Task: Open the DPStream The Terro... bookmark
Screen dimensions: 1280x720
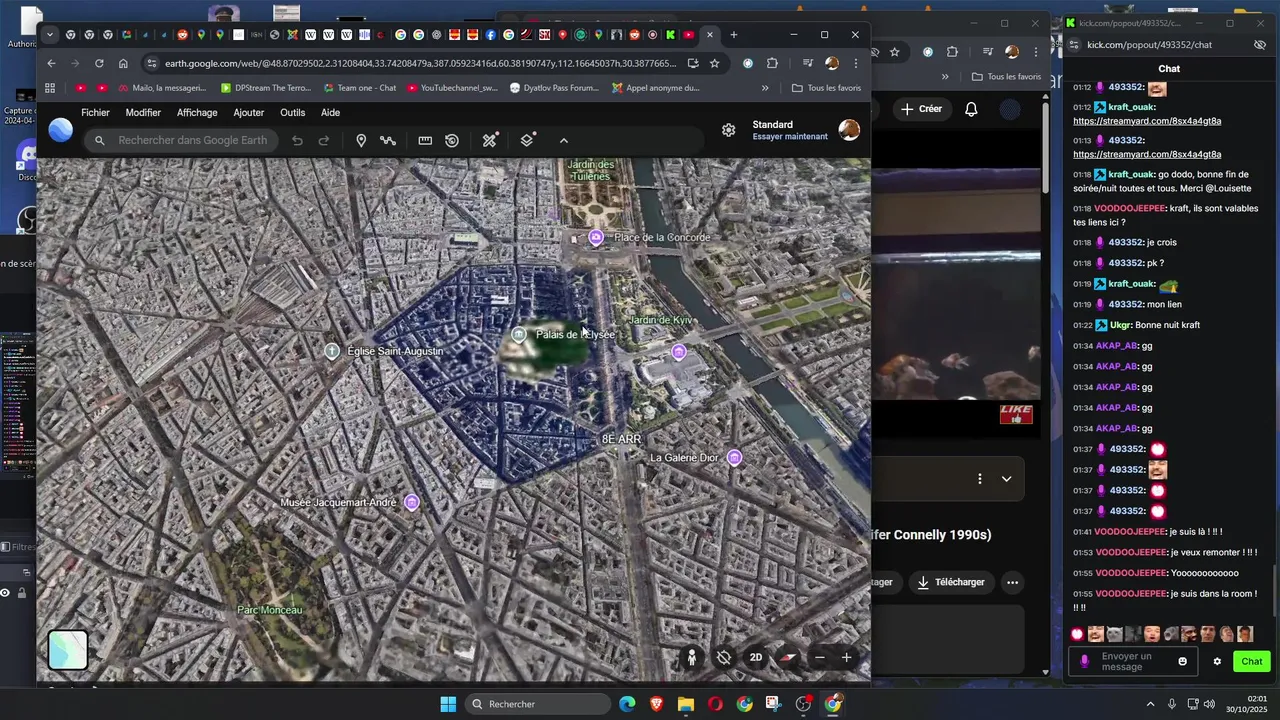Action: (266, 88)
